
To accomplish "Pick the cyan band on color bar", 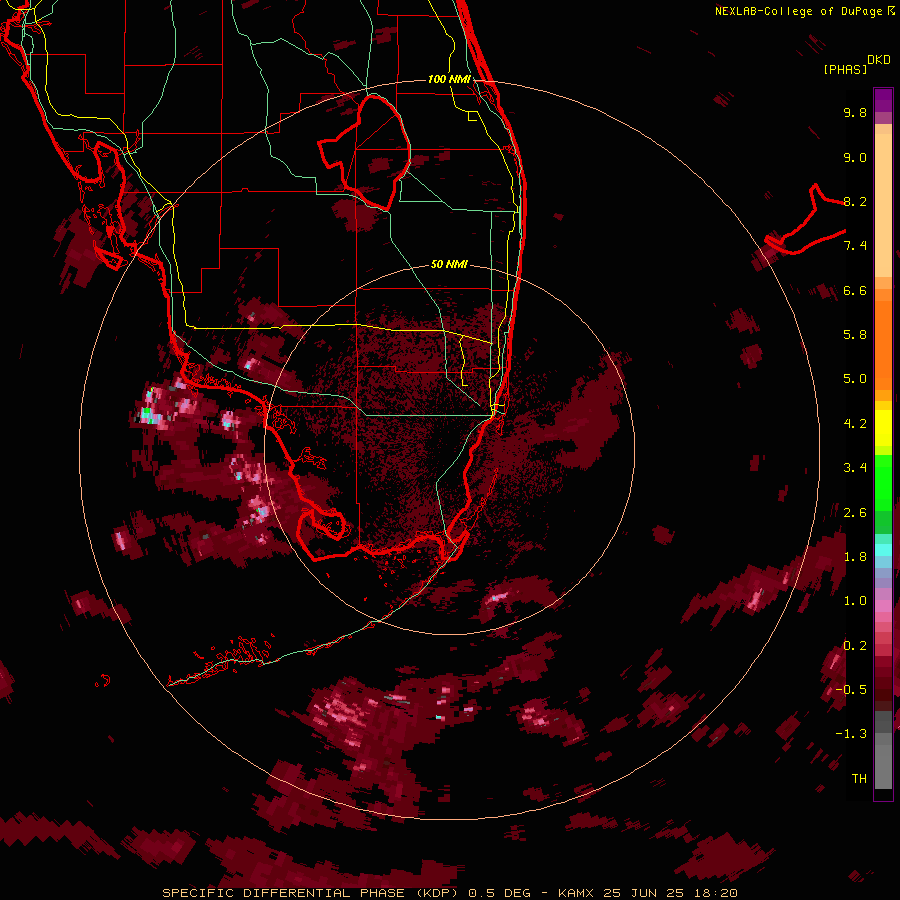I will pyautogui.click(x=883, y=550).
